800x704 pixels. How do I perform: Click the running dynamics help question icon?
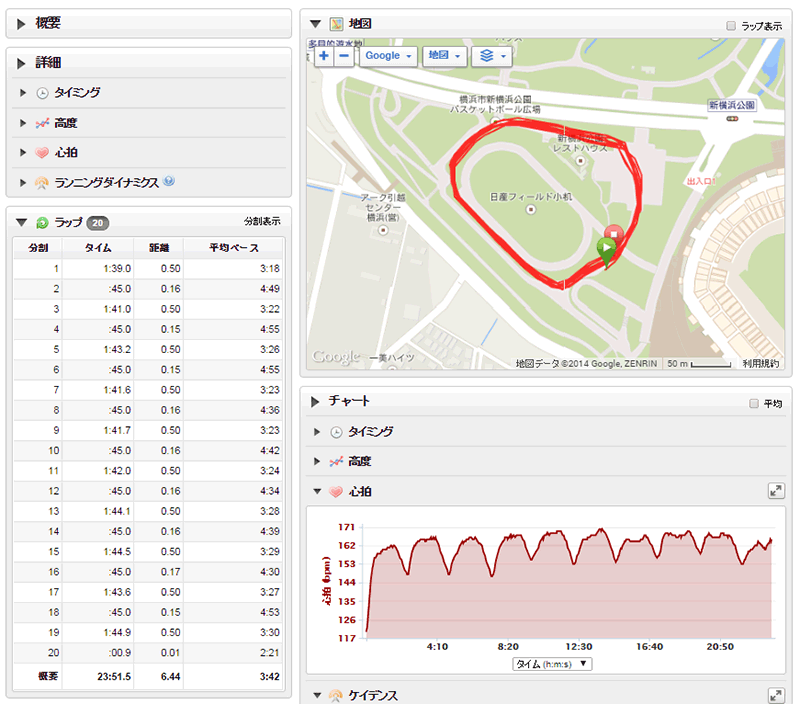coord(169,181)
